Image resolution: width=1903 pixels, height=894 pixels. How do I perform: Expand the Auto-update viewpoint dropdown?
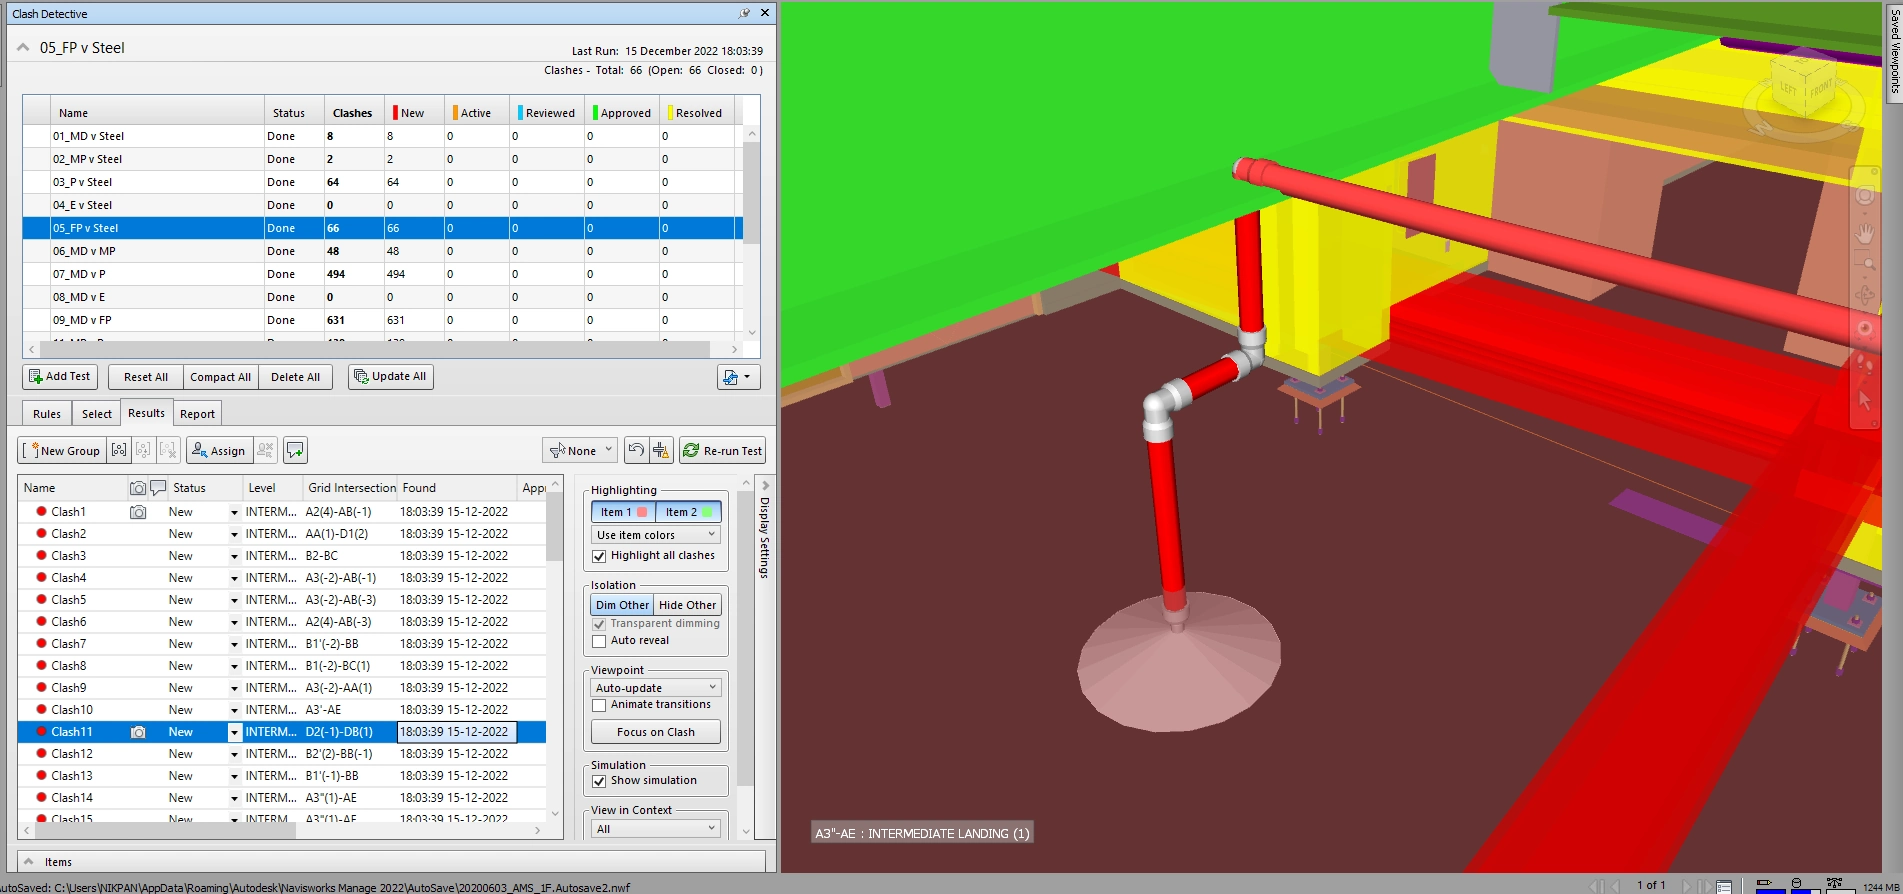coord(656,688)
